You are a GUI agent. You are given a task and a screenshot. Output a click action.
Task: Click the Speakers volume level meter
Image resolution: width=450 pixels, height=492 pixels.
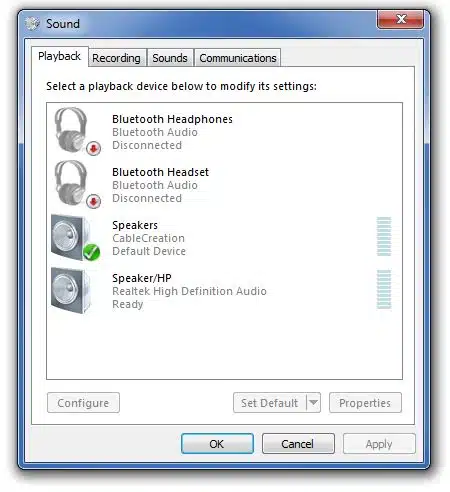pos(384,237)
